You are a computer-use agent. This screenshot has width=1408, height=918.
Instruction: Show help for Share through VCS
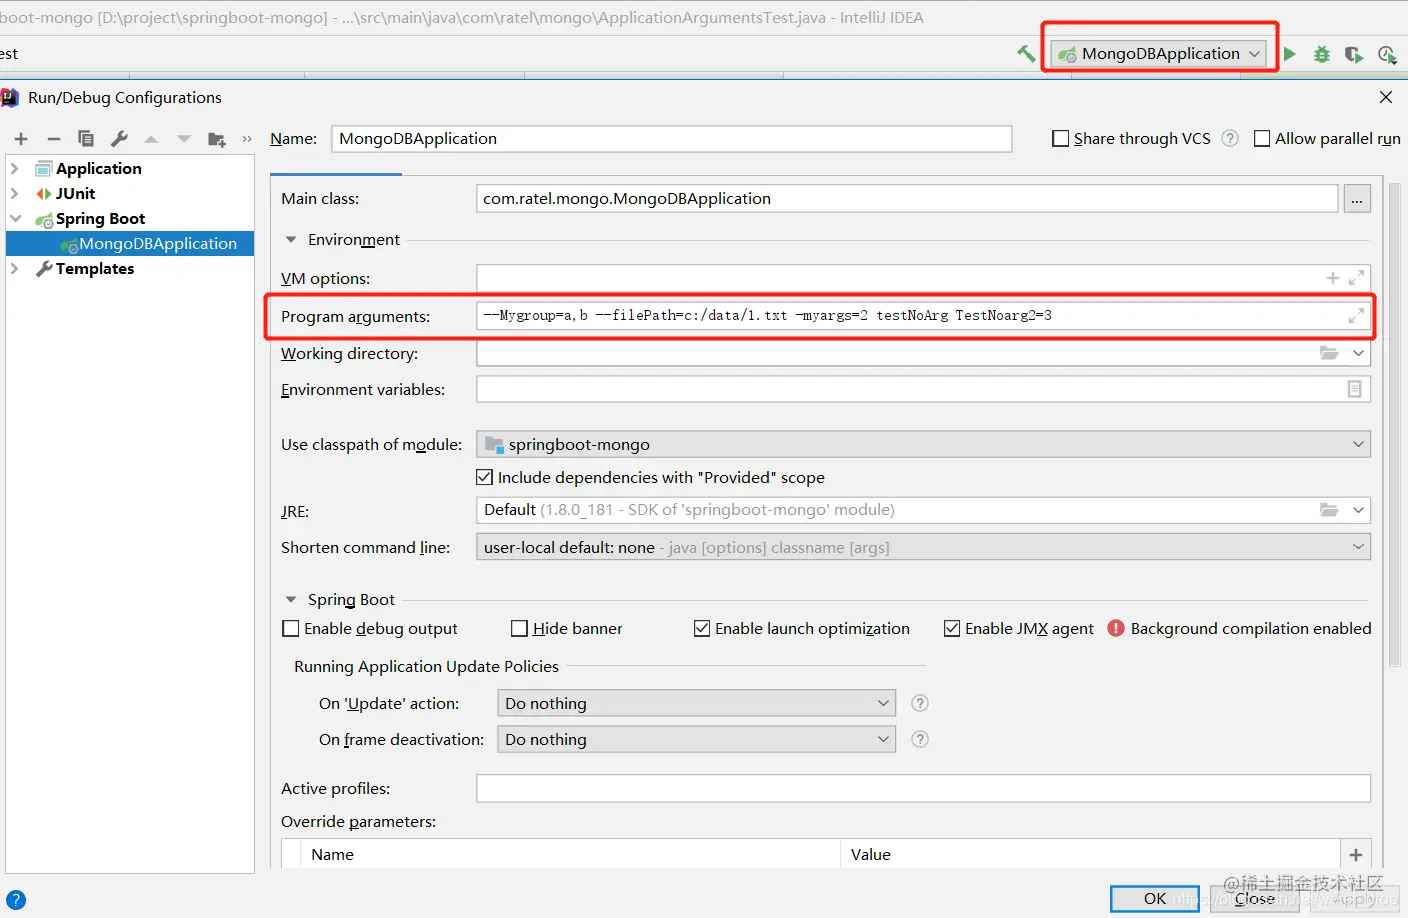(x=1230, y=139)
